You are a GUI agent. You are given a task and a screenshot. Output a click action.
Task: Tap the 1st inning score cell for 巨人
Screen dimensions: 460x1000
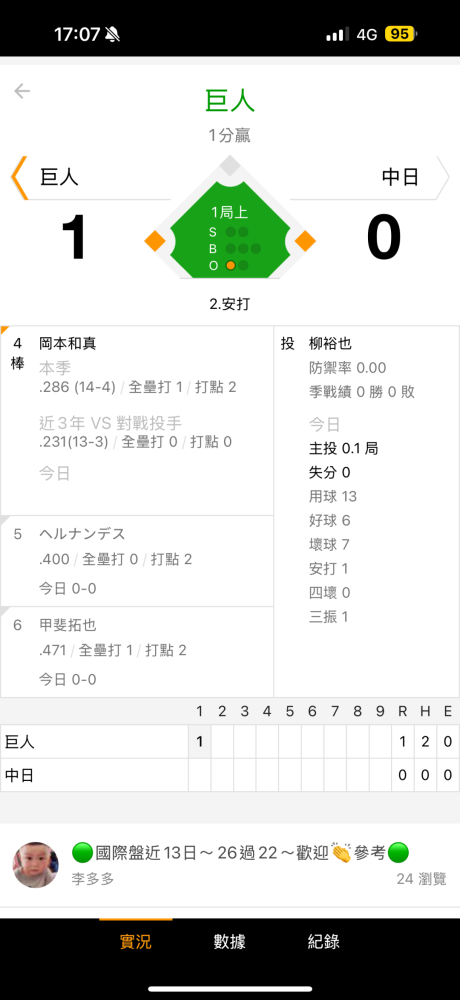200,742
